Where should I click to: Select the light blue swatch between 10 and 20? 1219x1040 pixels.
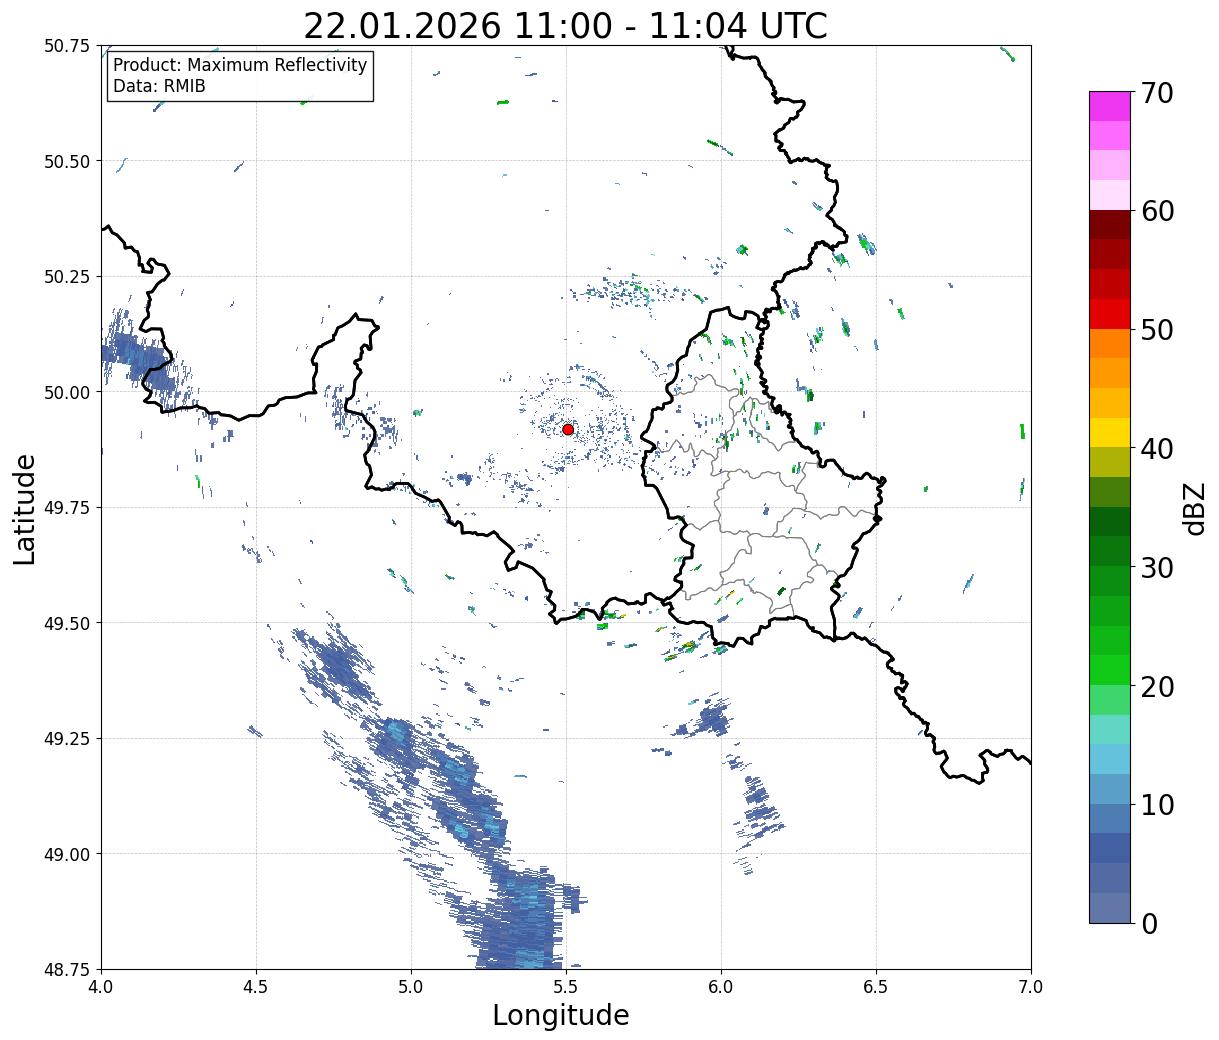click(1110, 759)
